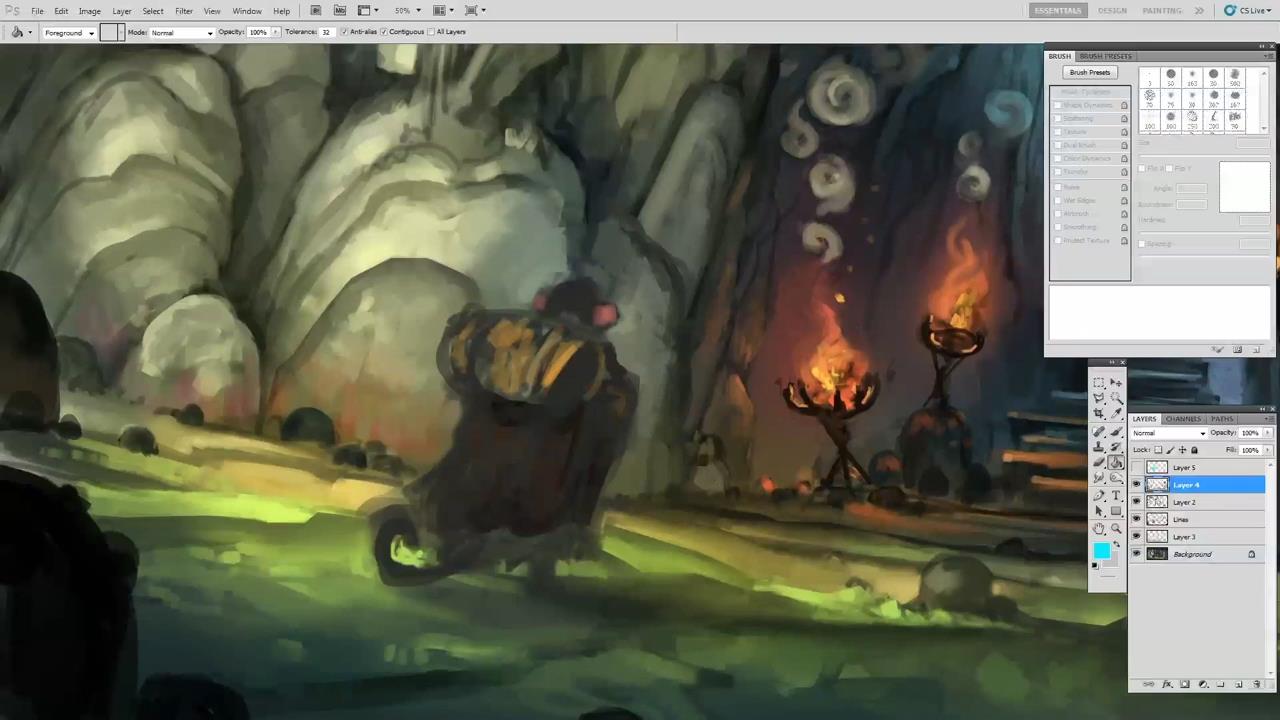Viewport: 1280px width, 720px height.
Task: Switch to the Painting workspace
Action: [x=1162, y=10]
